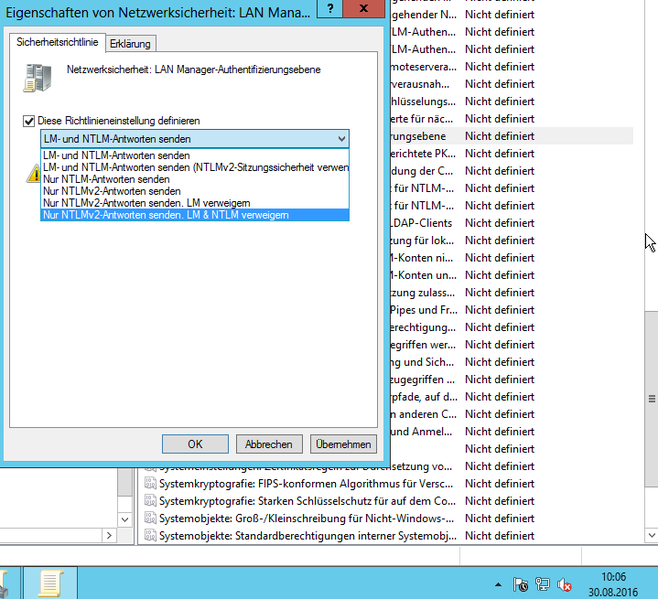Toggle 'Diese Richtlinieneinstellung definieren' checkbox

[28, 120]
